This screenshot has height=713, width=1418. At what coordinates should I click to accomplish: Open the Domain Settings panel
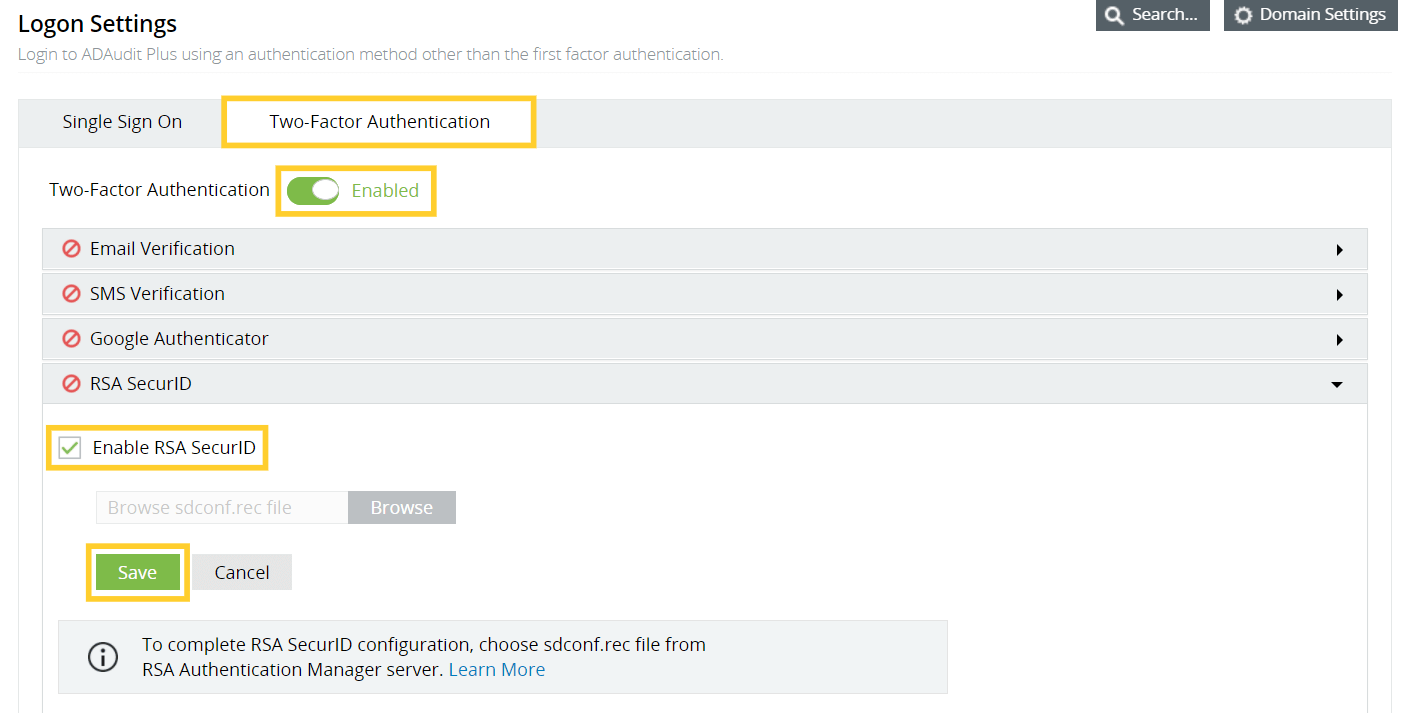1310,15
